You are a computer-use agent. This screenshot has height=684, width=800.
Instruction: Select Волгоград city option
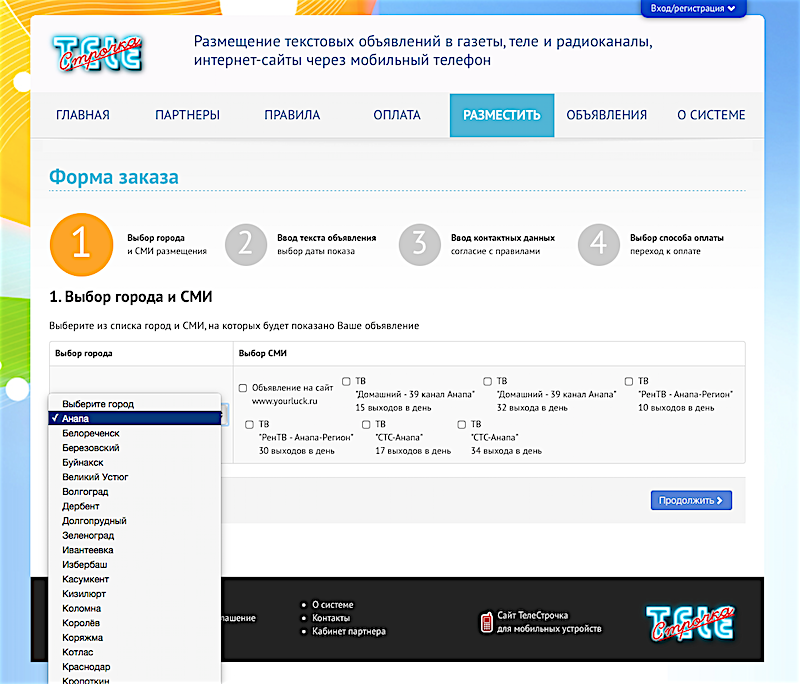coord(135,492)
